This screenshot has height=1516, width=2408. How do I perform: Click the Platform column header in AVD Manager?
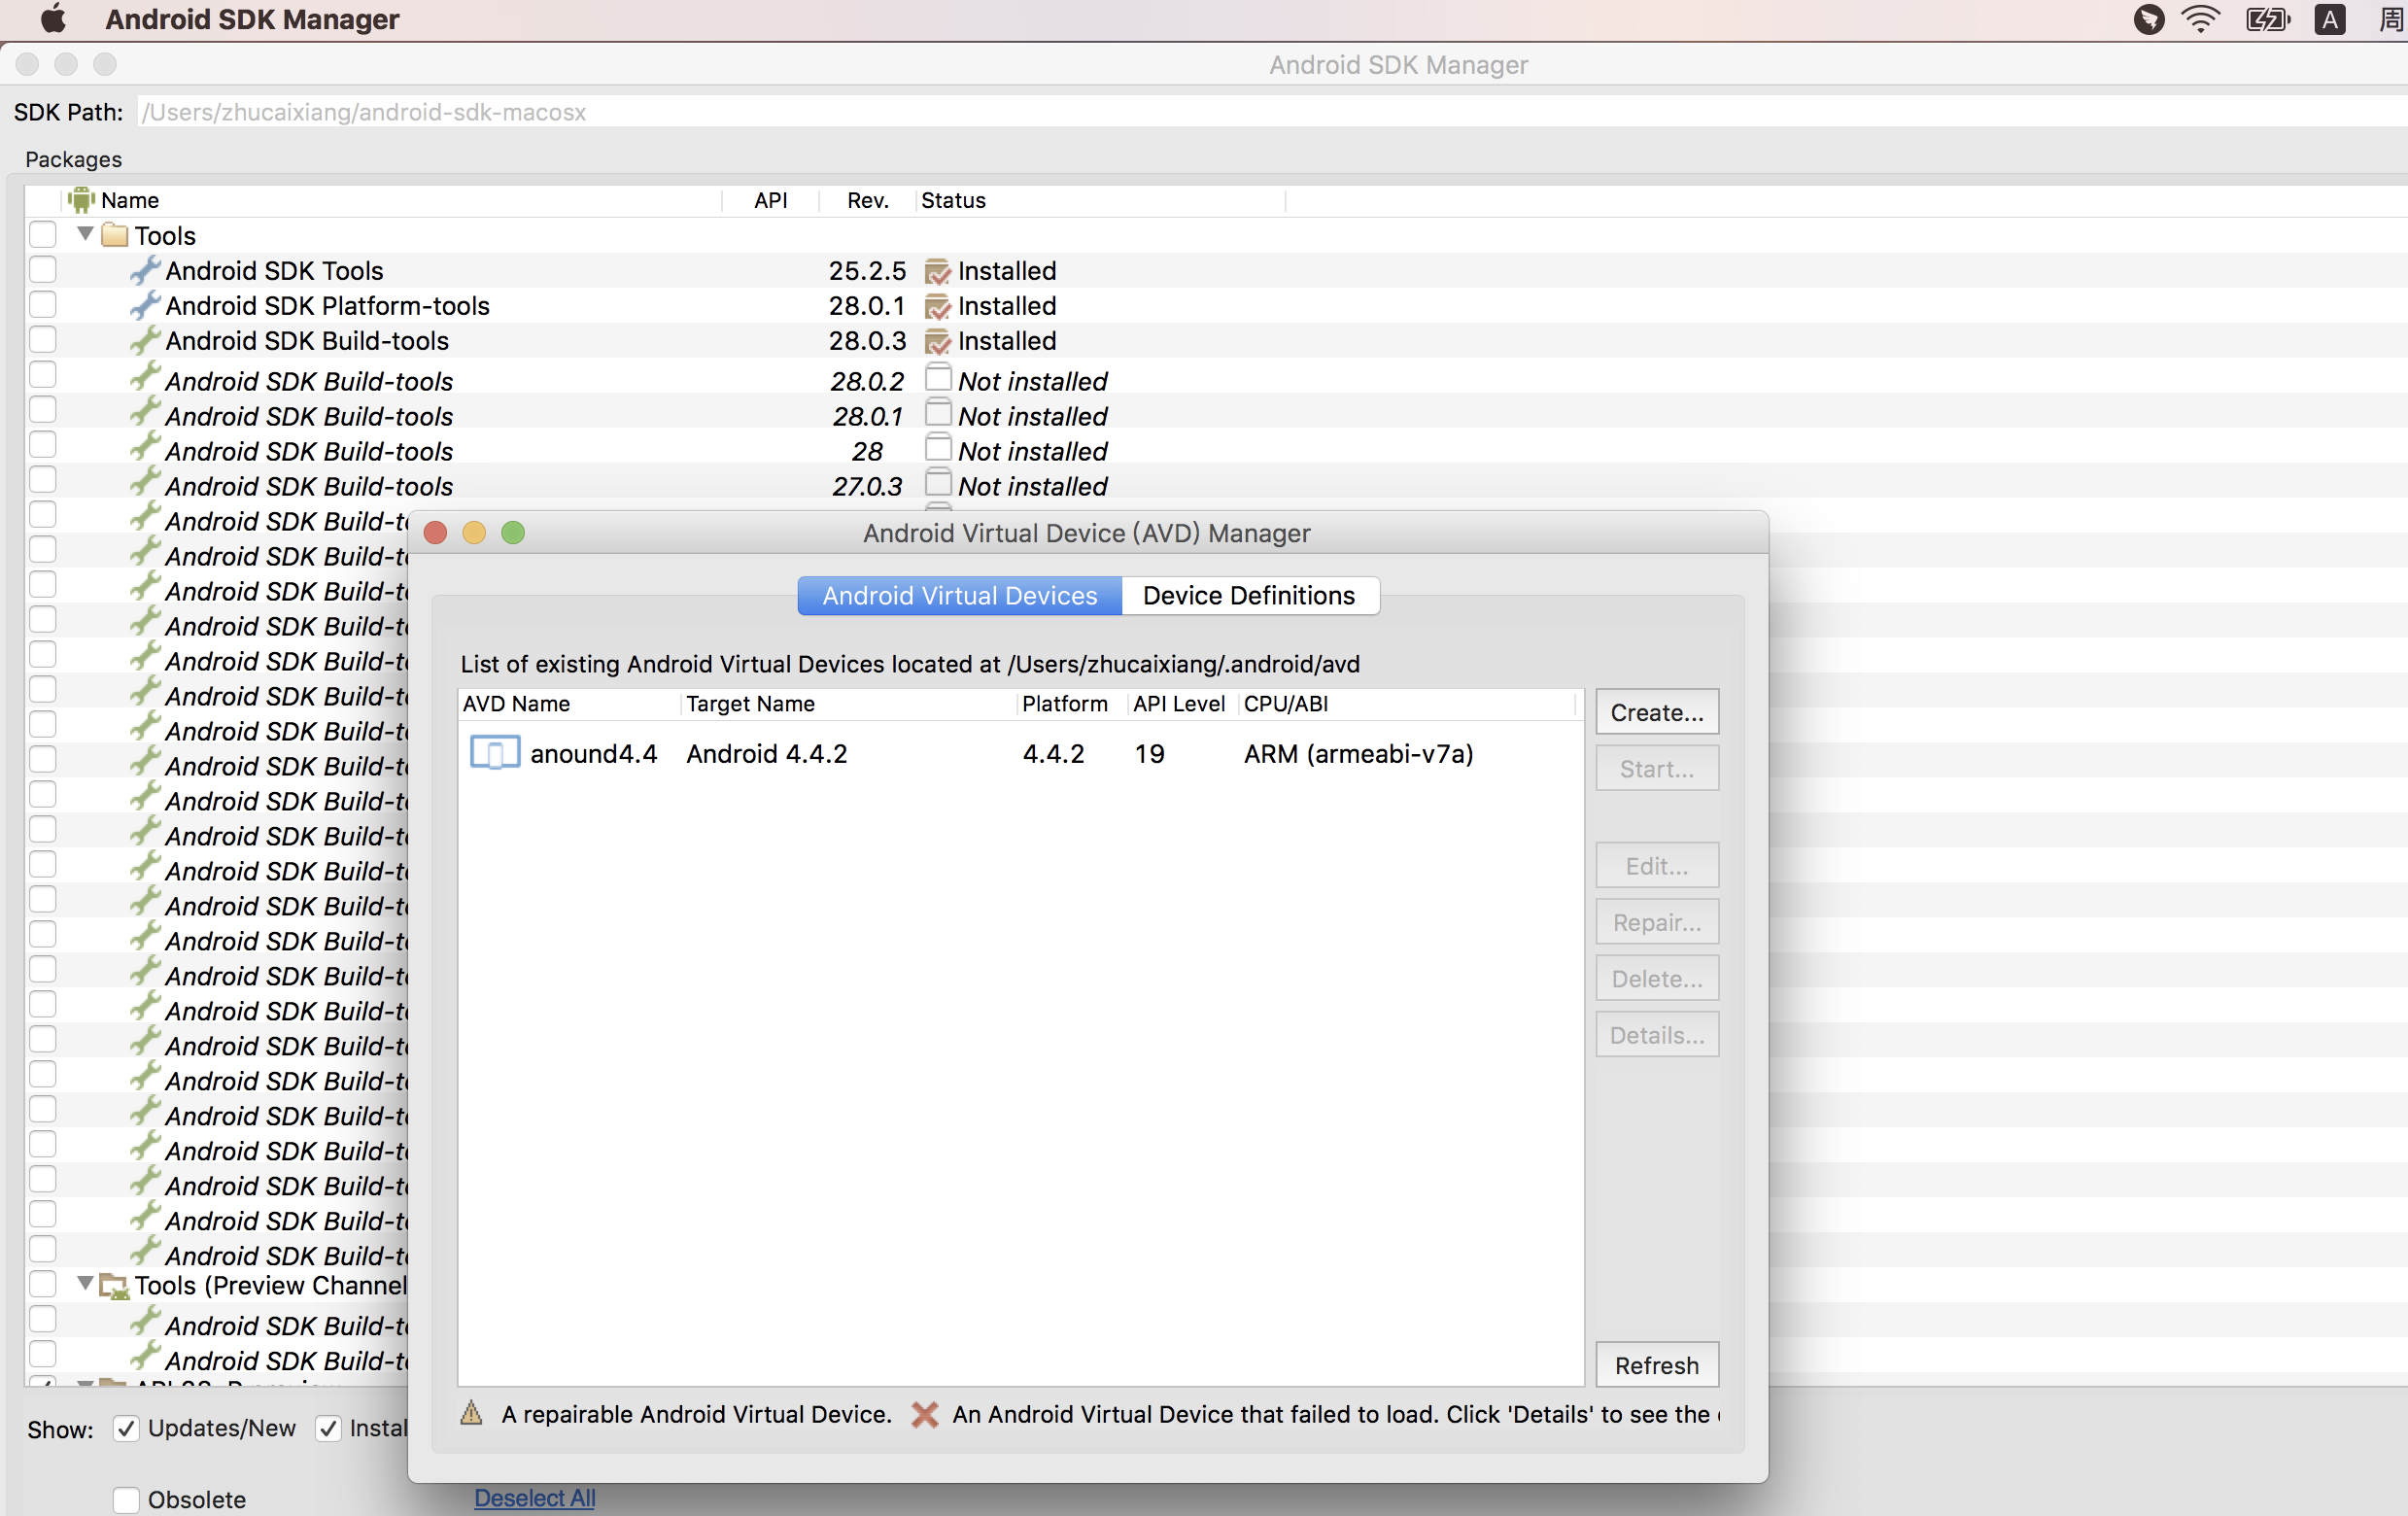(x=1071, y=704)
